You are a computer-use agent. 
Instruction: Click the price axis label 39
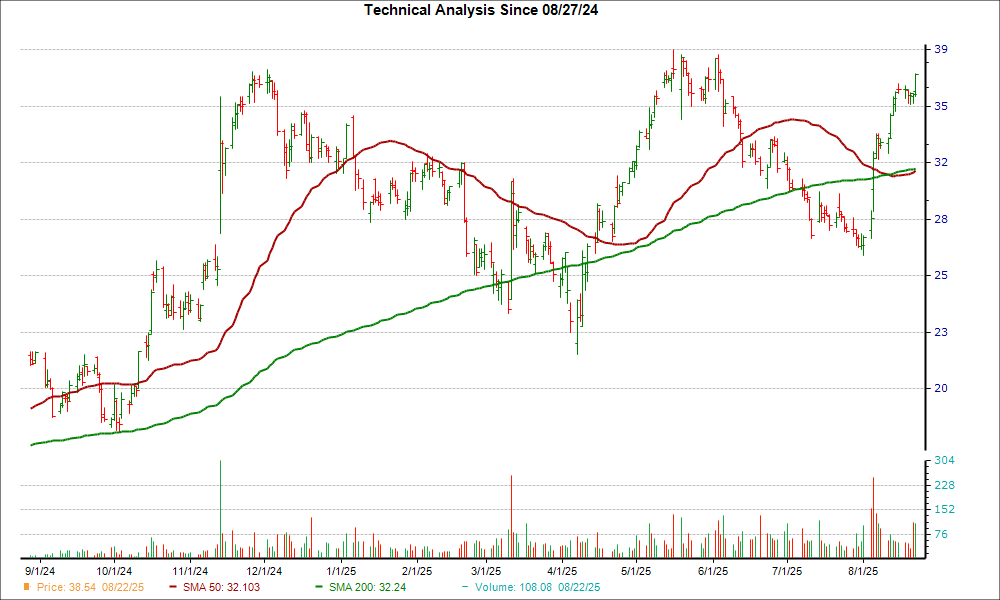coord(941,50)
